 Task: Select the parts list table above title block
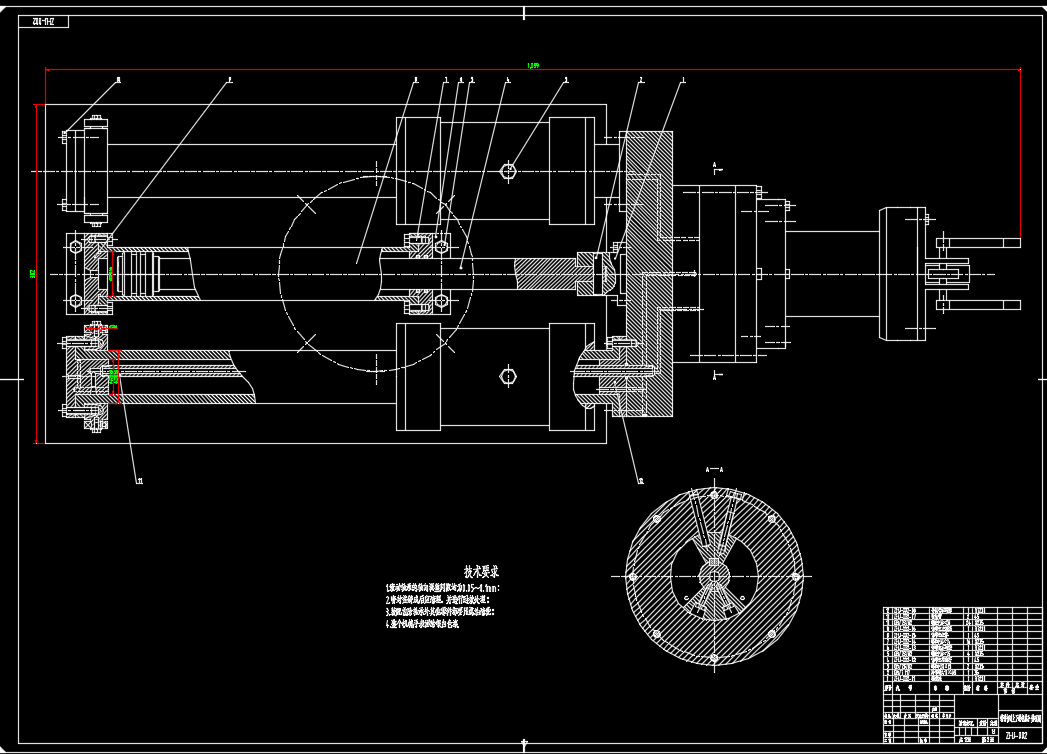coord(962,644)
